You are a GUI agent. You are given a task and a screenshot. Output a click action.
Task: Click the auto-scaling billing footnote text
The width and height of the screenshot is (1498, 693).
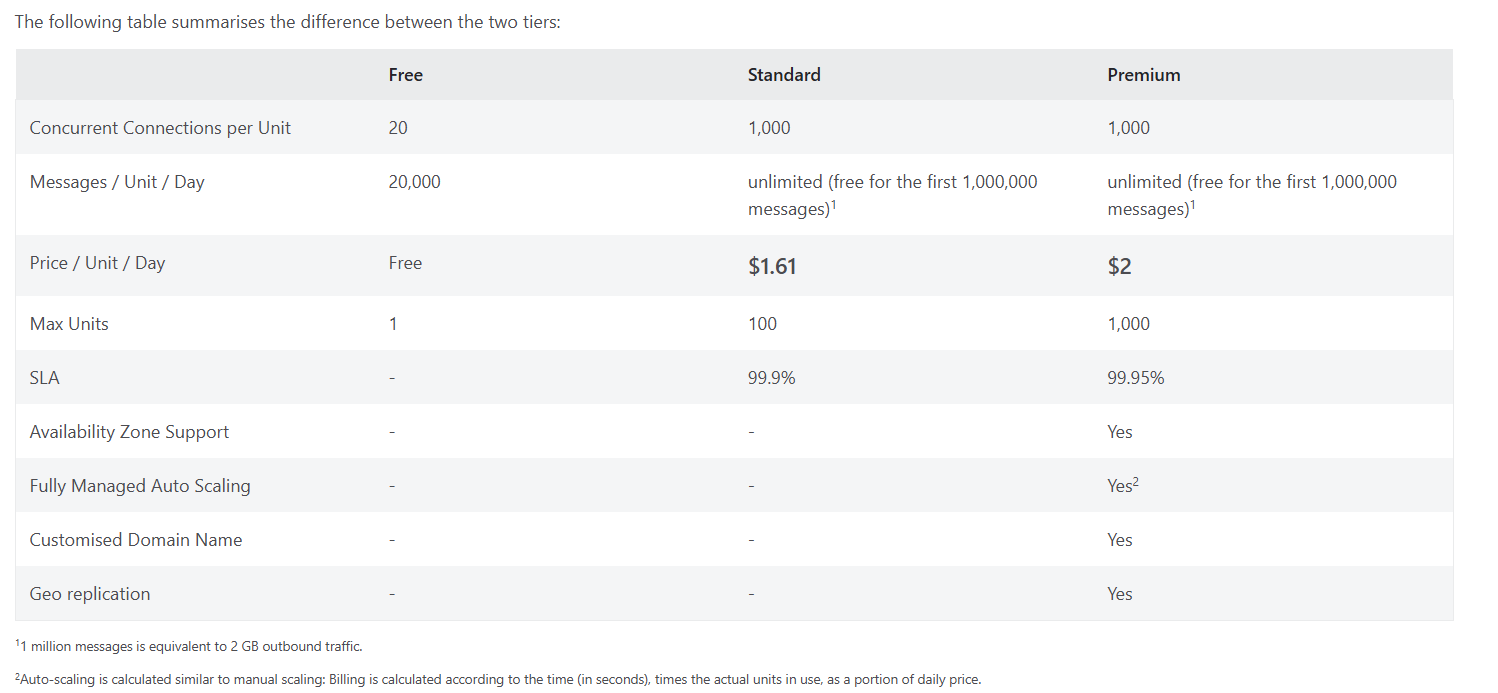(498, 679)
